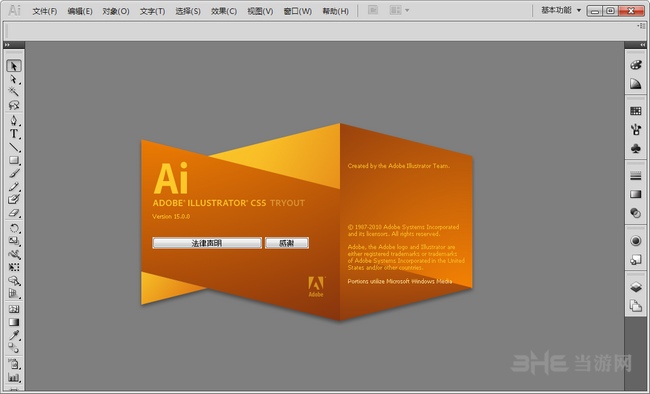Expand the 基本功能 workspace dropdown
Viewport: 650px width, 394px height.
pyautogui.click(x=561, y=10)
